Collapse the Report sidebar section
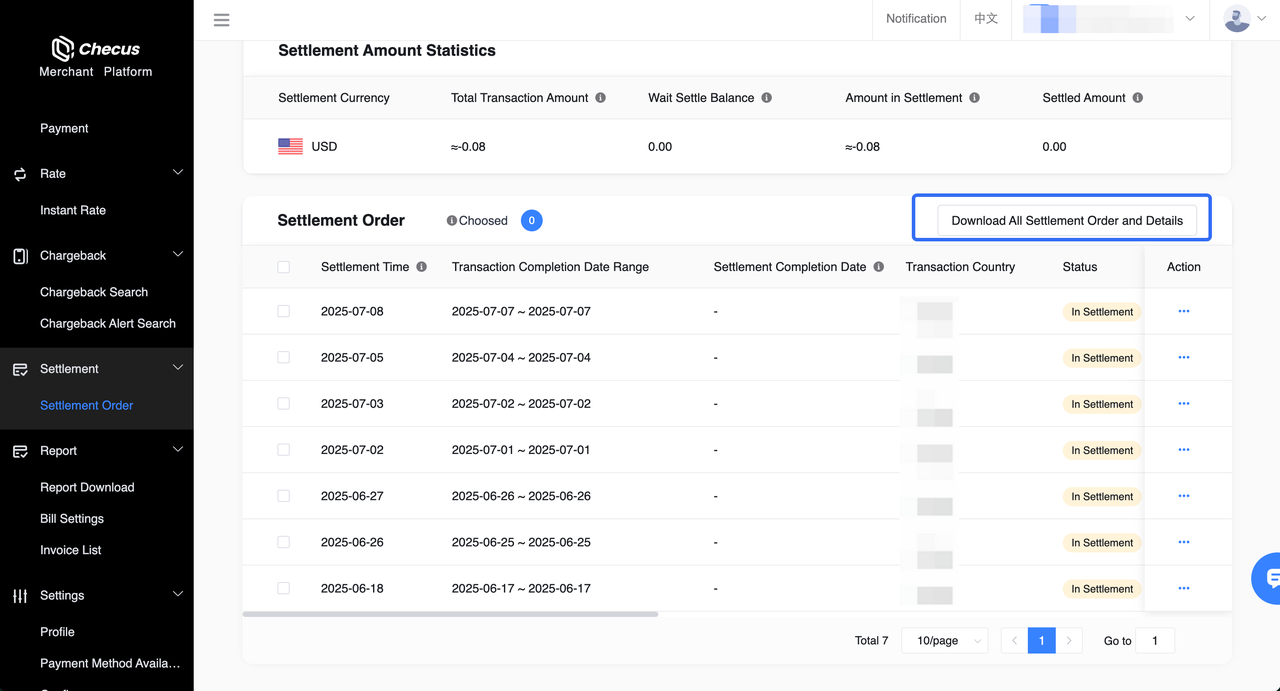Viewport: 1280px width, 691px height. [x=178, y=450]
